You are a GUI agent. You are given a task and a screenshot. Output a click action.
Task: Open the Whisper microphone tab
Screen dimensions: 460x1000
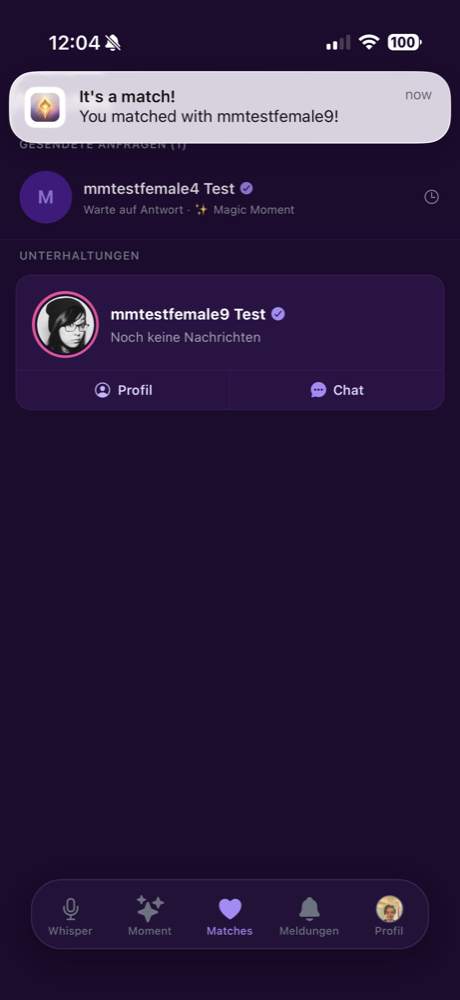[x=70, y=916]
